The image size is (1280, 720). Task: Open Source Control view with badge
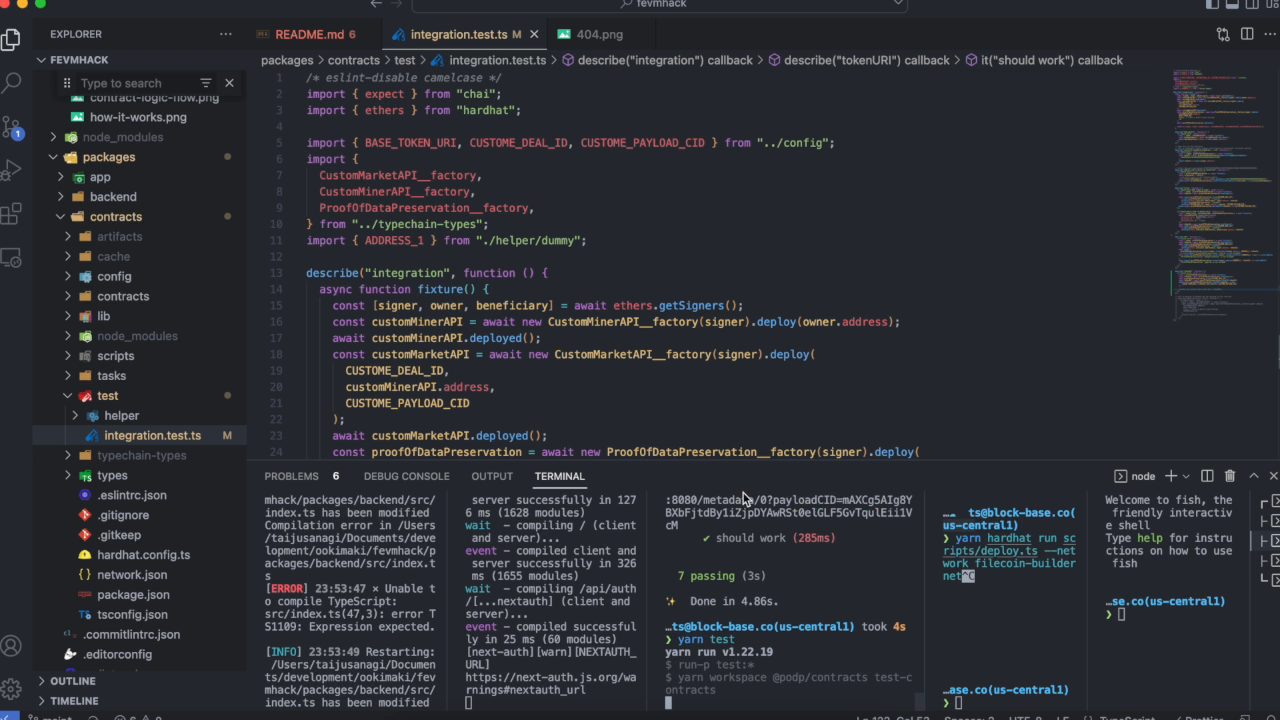[11, 127]
